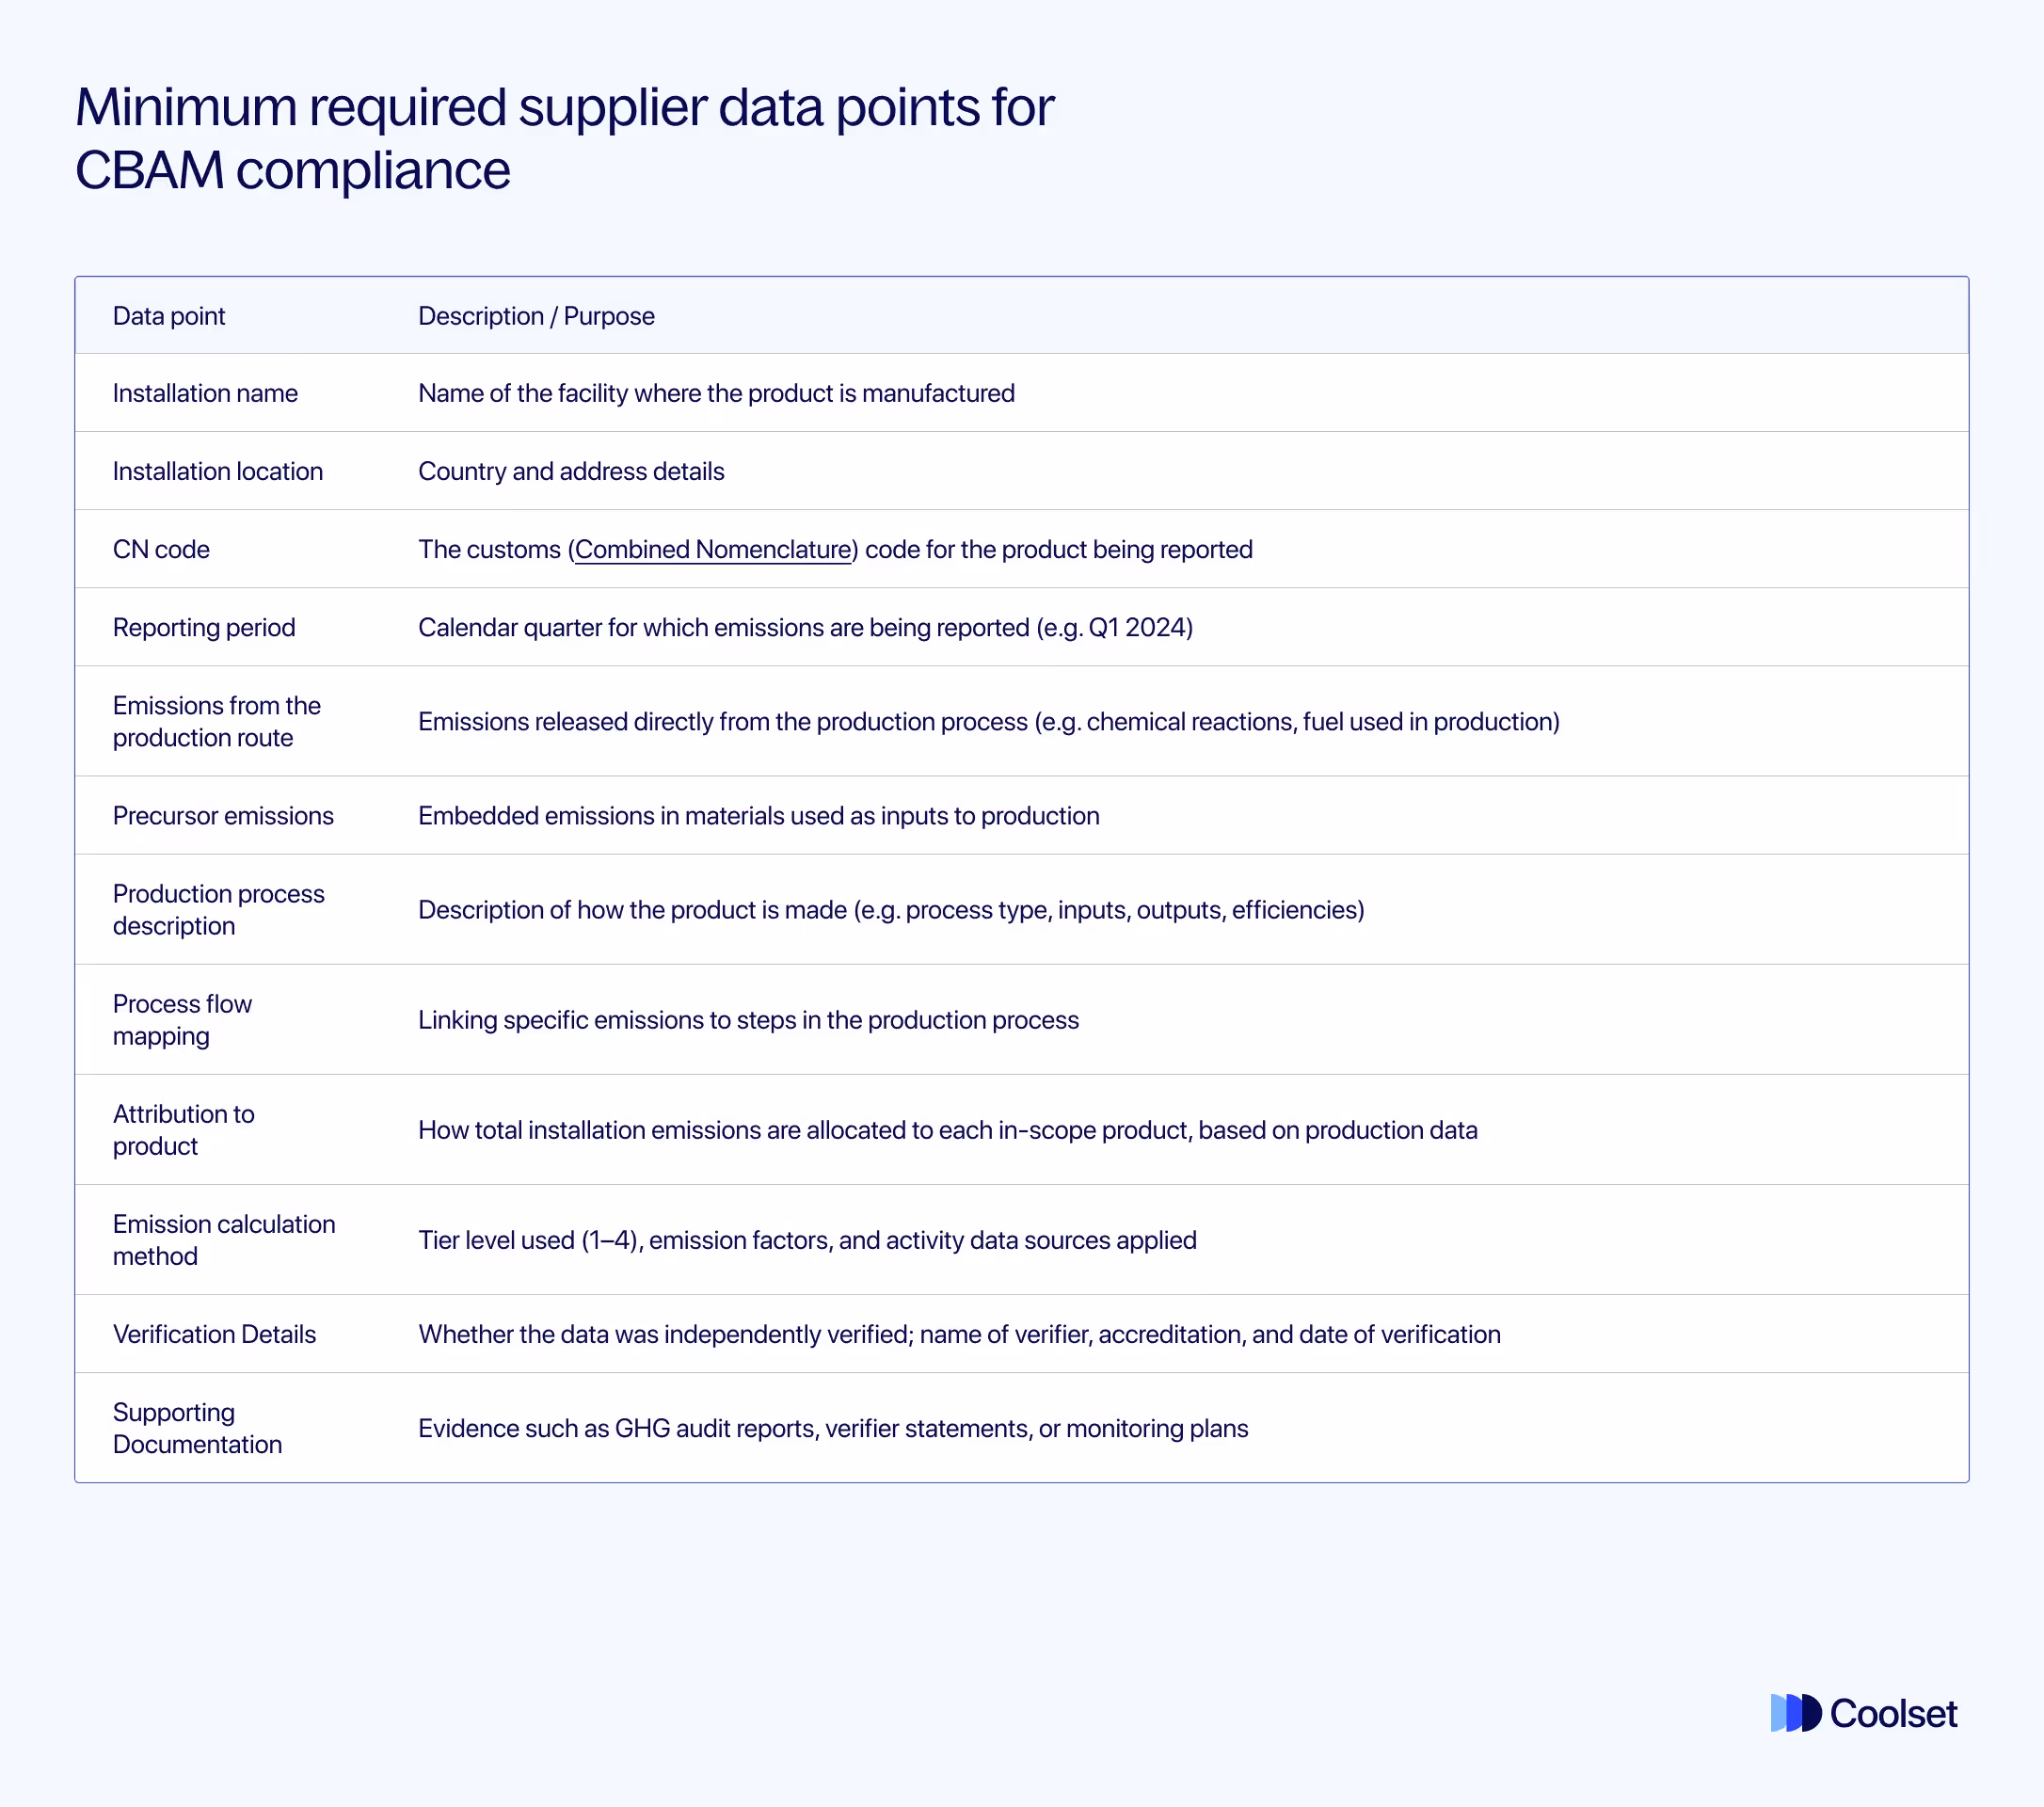Click Emission calculation method row label

pyautogui.click(x=224, y=1239)
